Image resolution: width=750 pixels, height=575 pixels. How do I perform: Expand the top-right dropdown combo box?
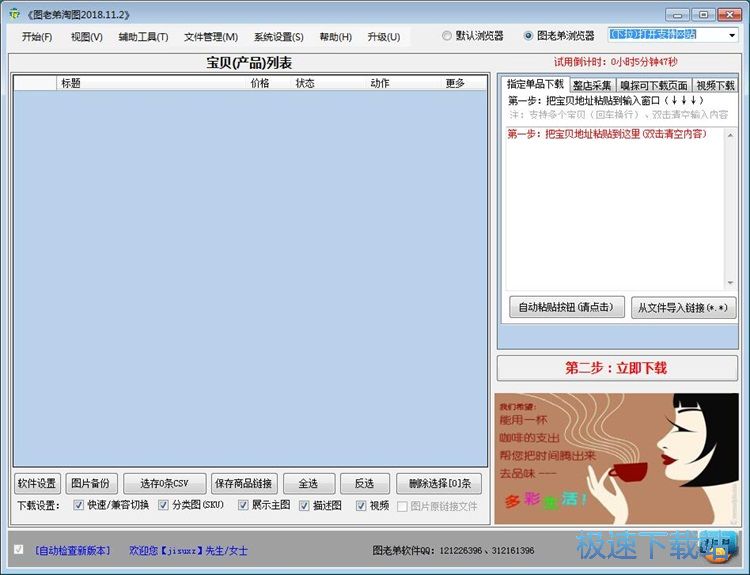click(x=732, y=35)
